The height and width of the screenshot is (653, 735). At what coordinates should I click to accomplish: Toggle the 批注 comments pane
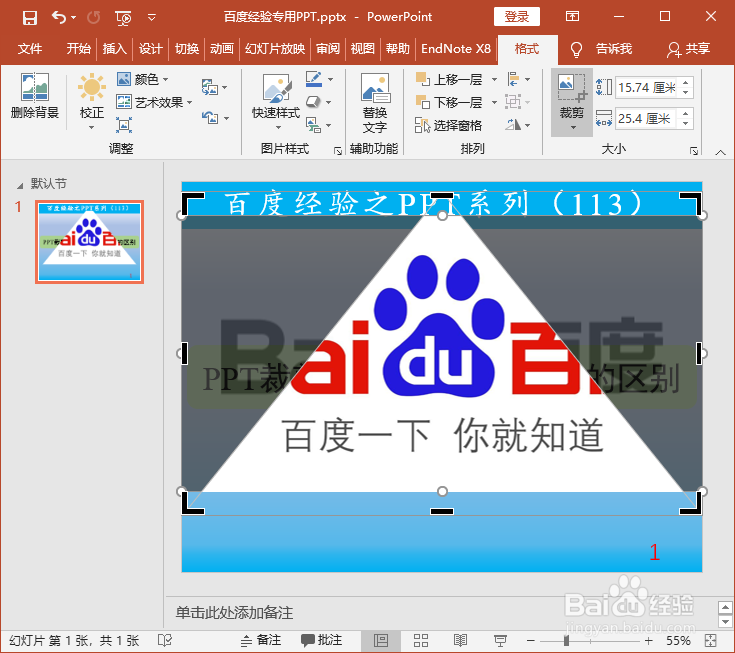[321, 640]
